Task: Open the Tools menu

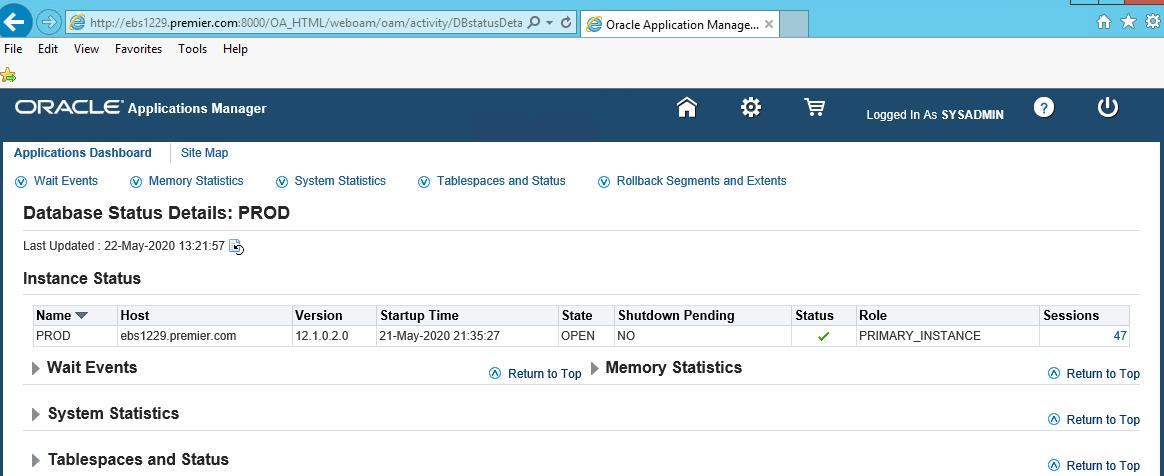Action: pyautogui.click(x=192, y=49)
